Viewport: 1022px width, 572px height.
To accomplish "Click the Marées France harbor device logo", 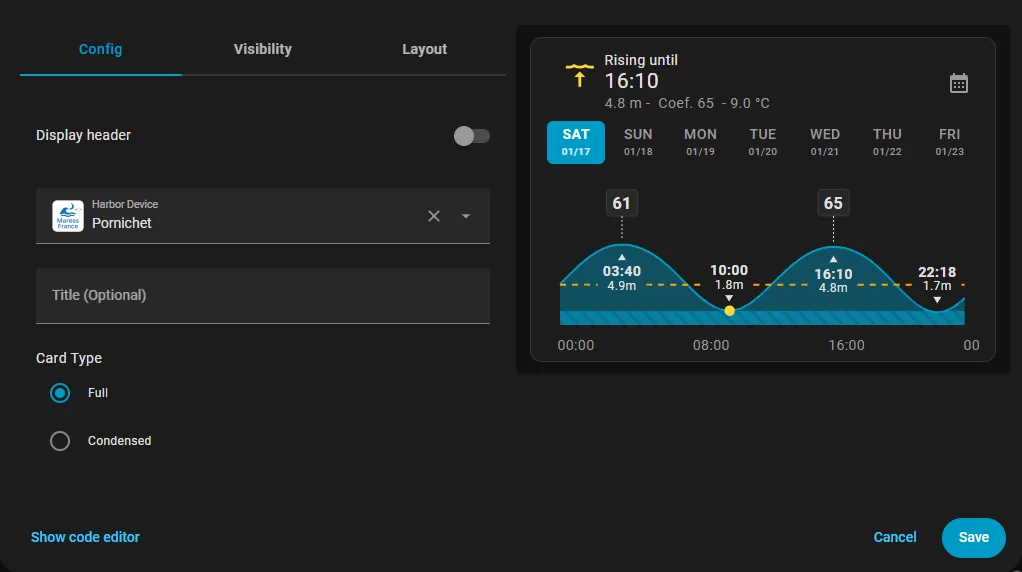I will tap(68, 216).
